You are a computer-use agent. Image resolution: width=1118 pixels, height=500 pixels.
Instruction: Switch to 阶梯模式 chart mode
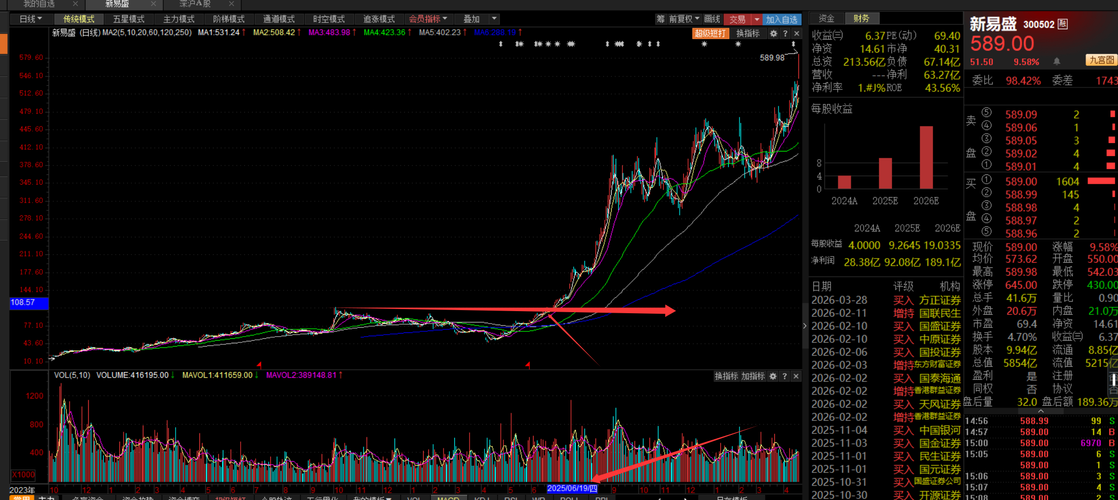click(229, 19)
